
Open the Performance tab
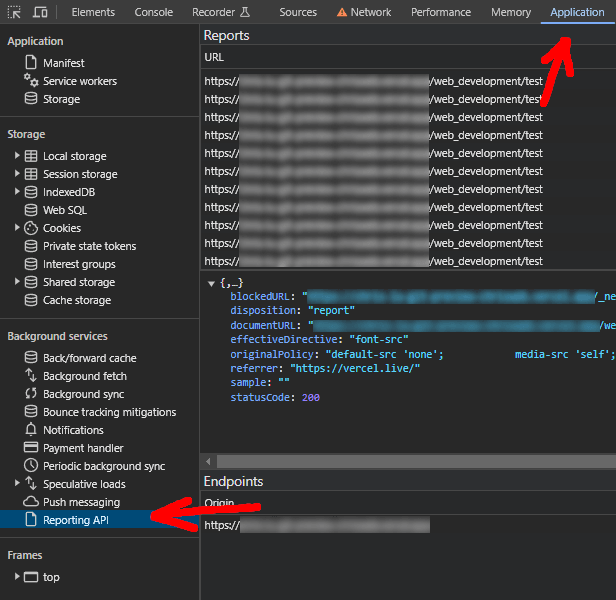coord(441,12)
